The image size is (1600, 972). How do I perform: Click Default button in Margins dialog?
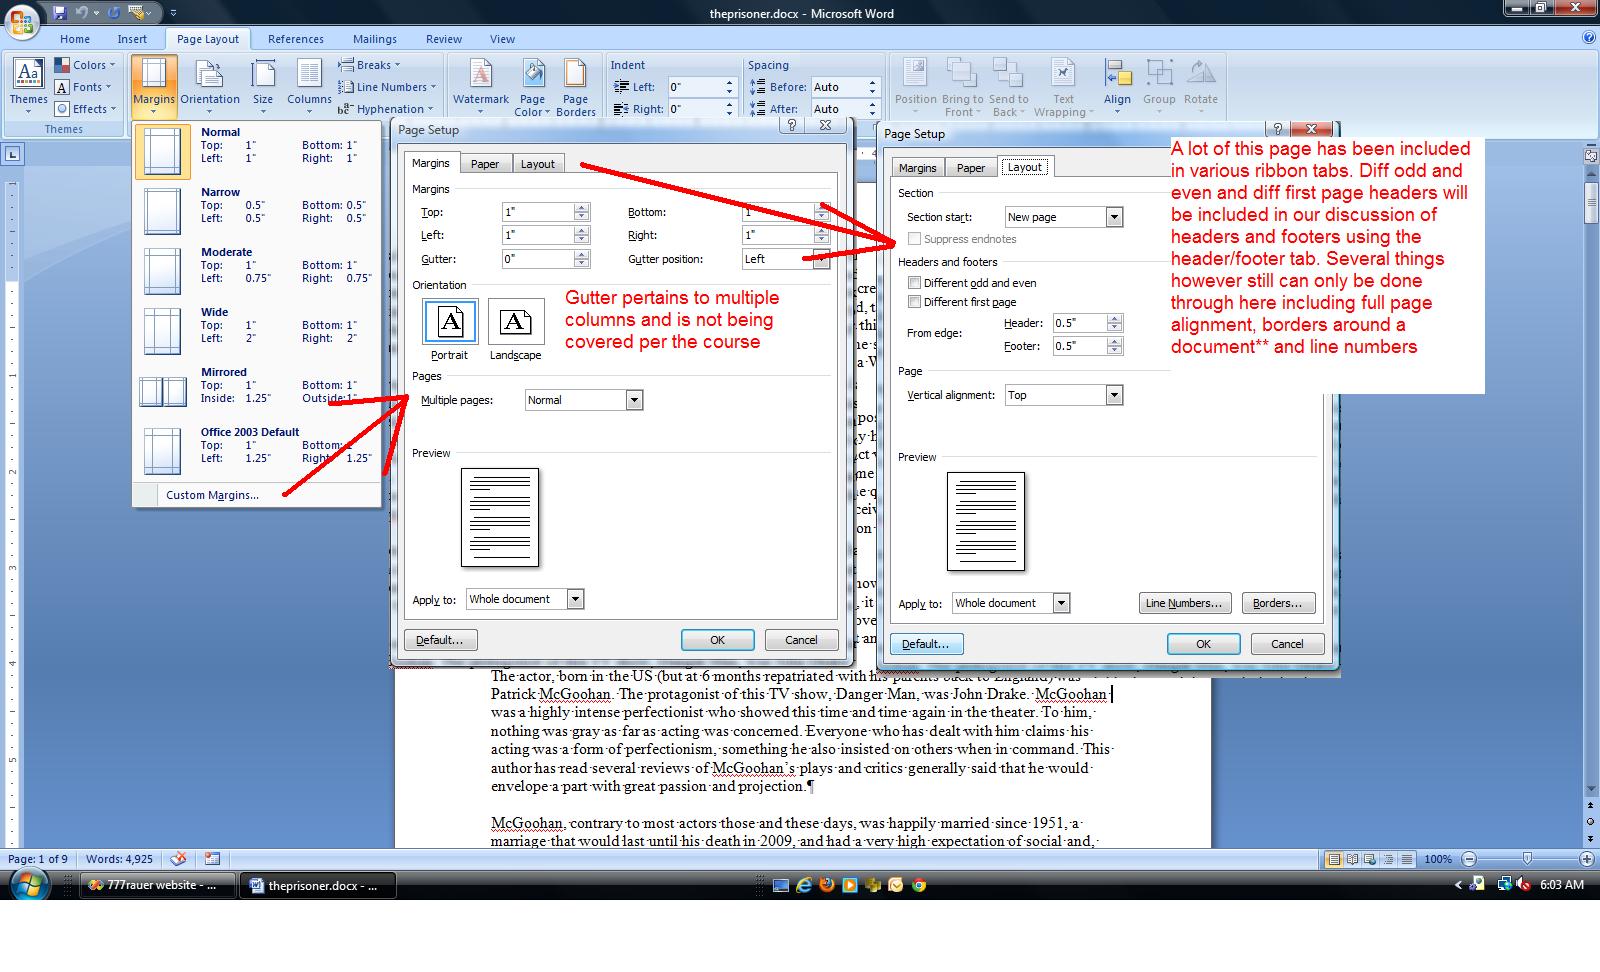click(440, 640)
